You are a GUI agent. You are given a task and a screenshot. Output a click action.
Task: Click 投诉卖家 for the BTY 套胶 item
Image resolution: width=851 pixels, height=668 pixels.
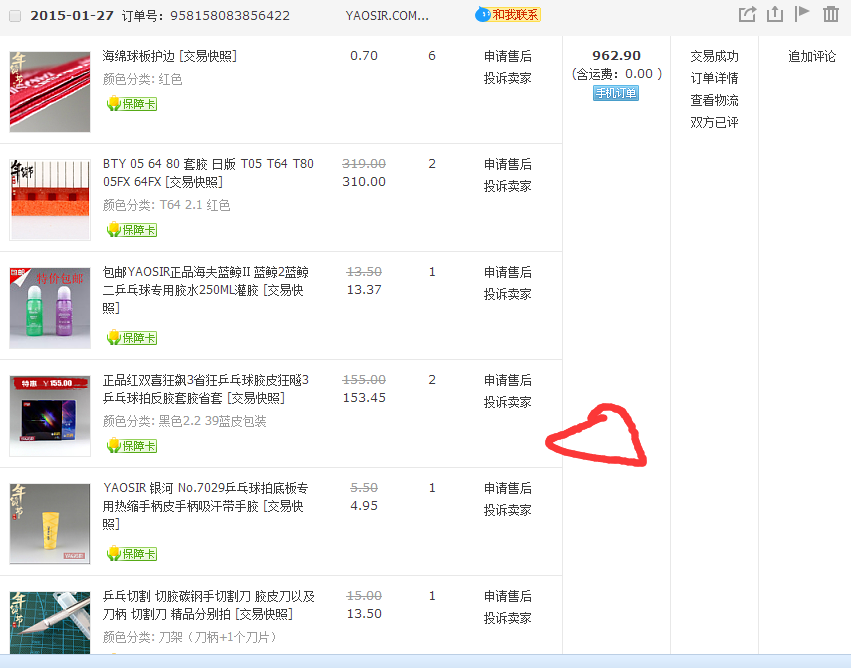pyautogui.click(x=507, y=186)
